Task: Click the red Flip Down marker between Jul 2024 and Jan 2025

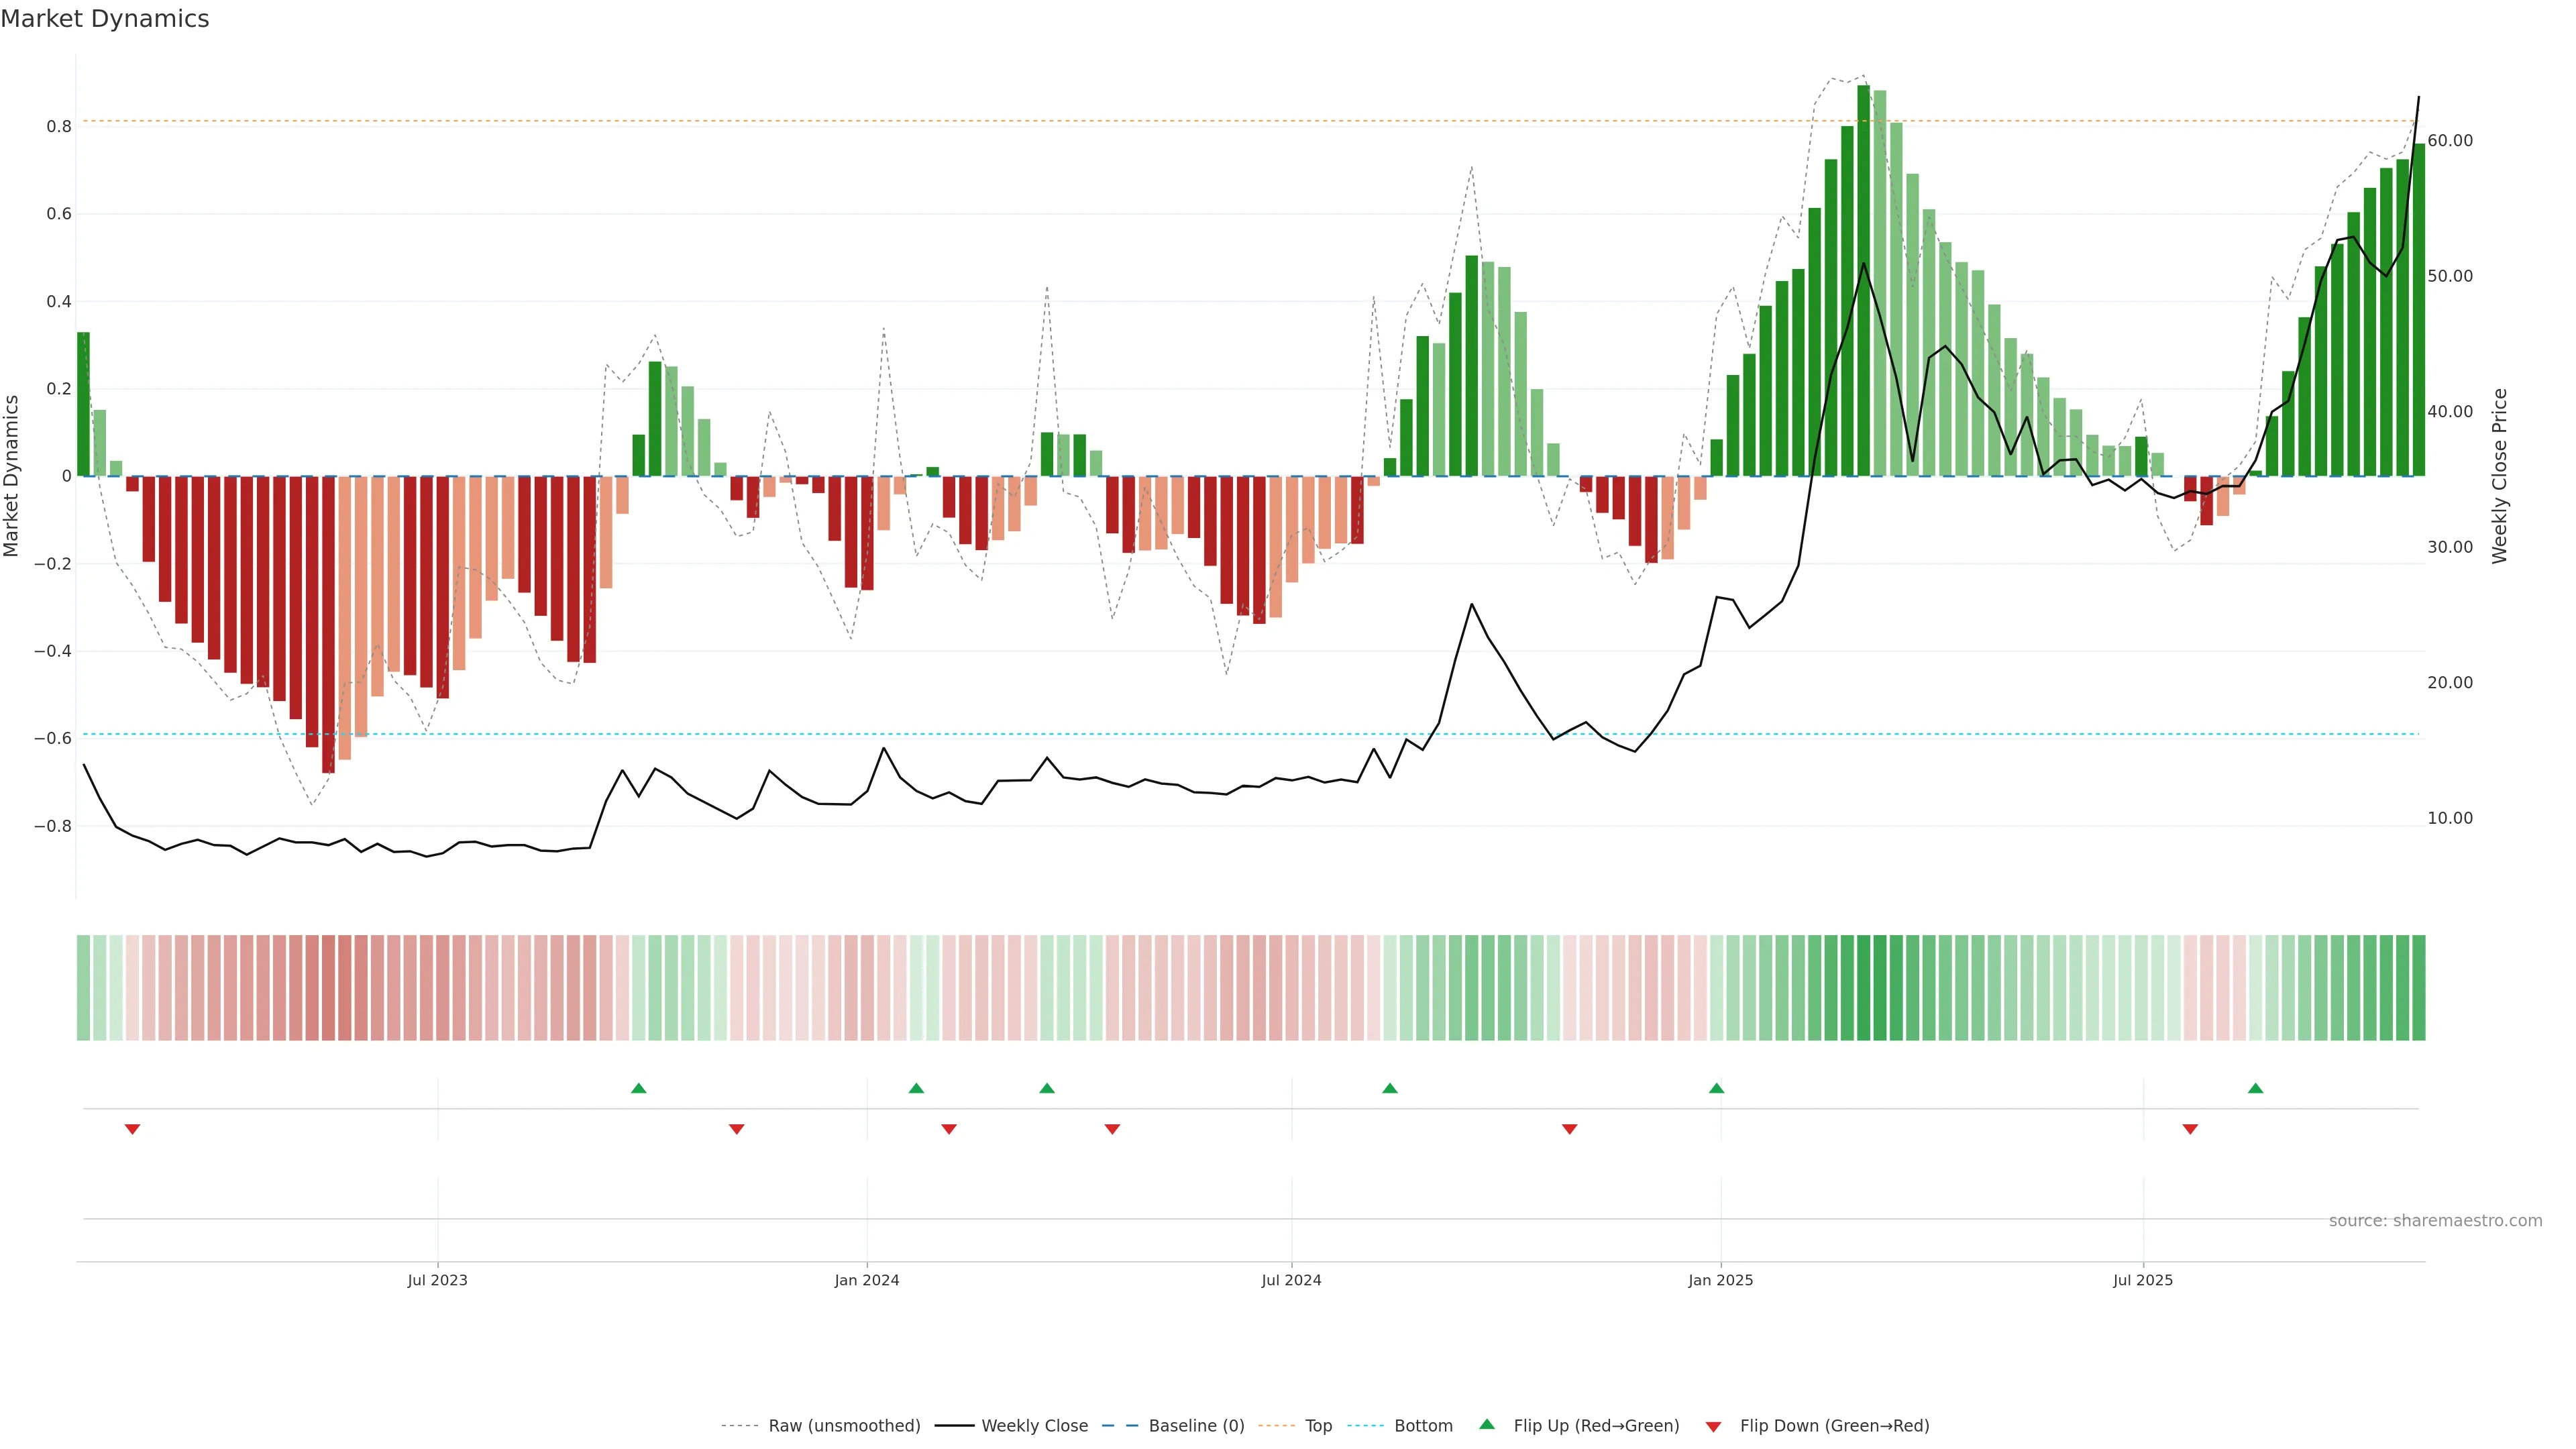Action: coord(1569,1129)
